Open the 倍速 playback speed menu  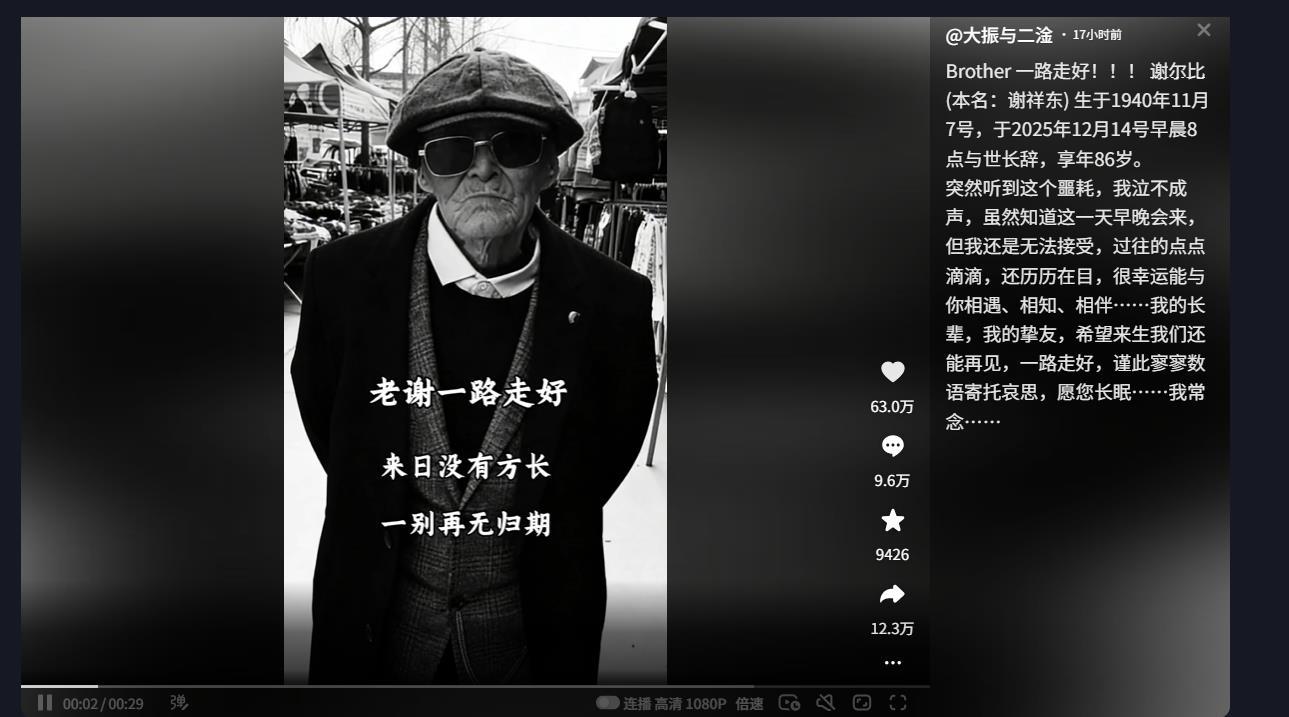[749, 703]
